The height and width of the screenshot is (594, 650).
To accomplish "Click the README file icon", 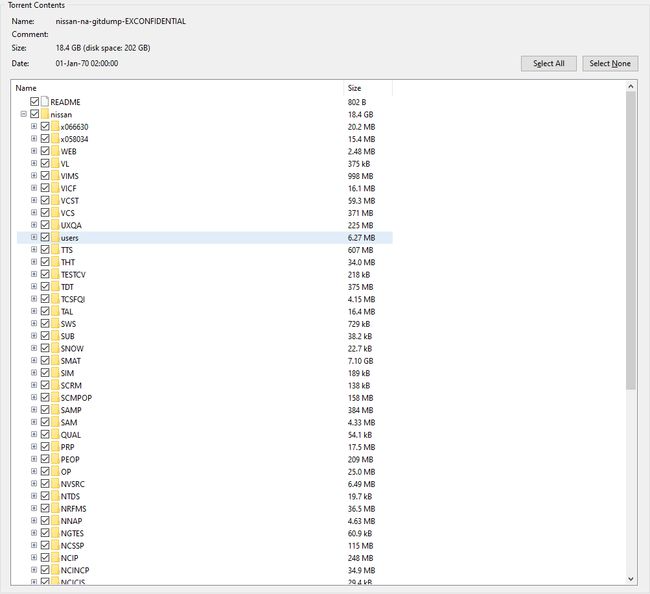I will [x=45, y=102].
